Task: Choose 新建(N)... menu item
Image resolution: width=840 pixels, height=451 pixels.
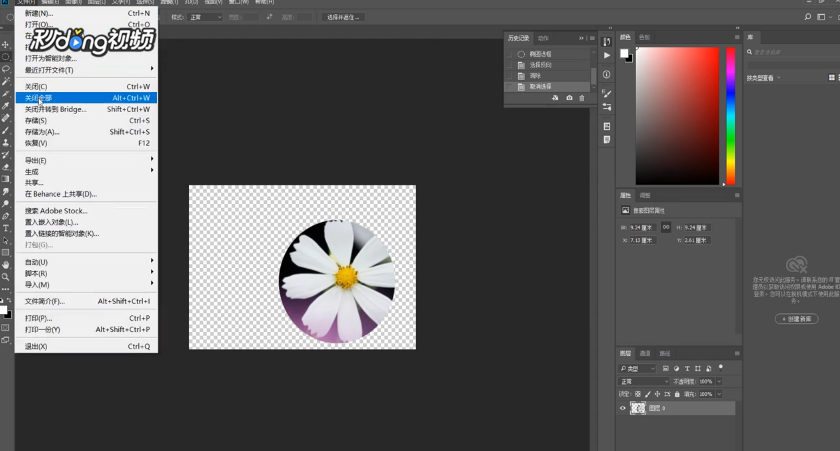Action: pos(86,13)
